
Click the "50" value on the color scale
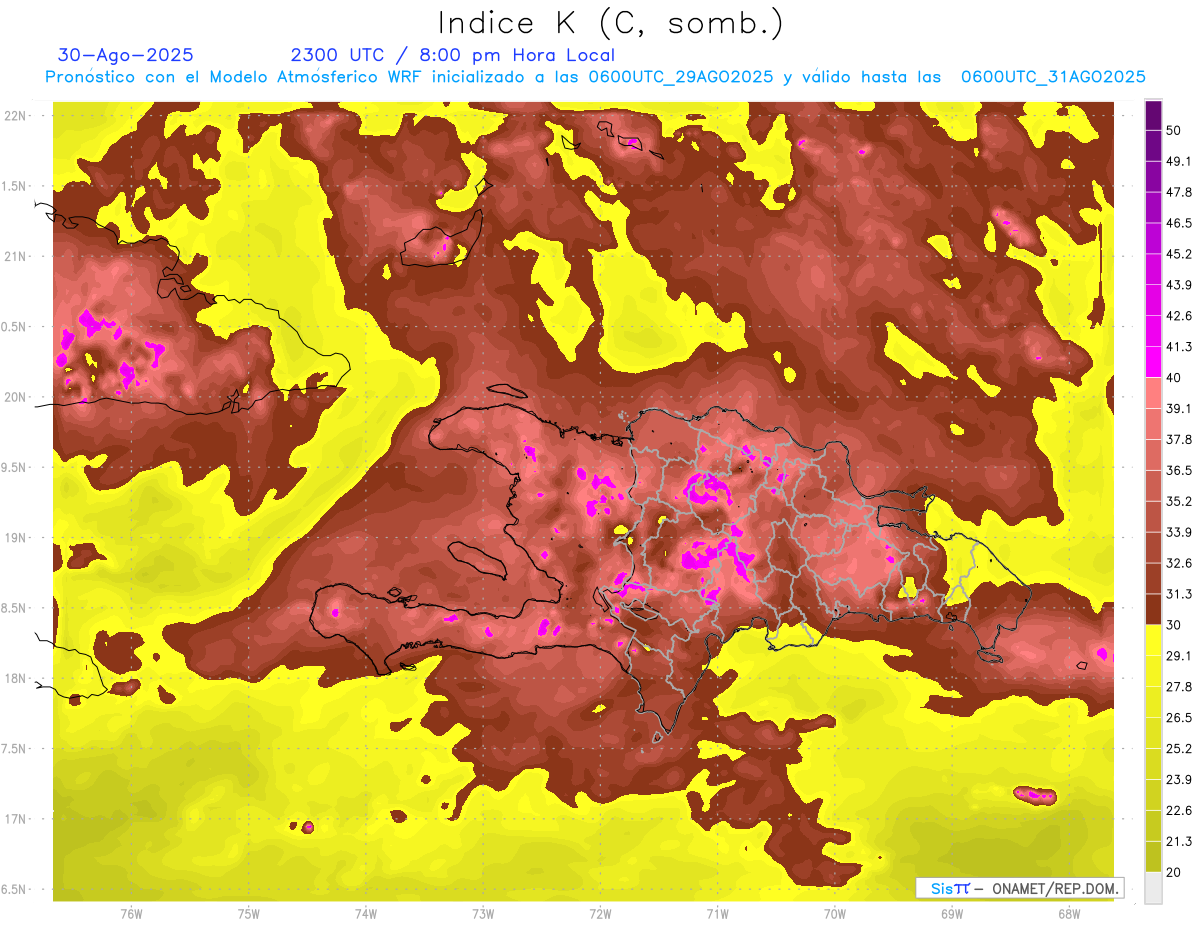(1173, 130)
